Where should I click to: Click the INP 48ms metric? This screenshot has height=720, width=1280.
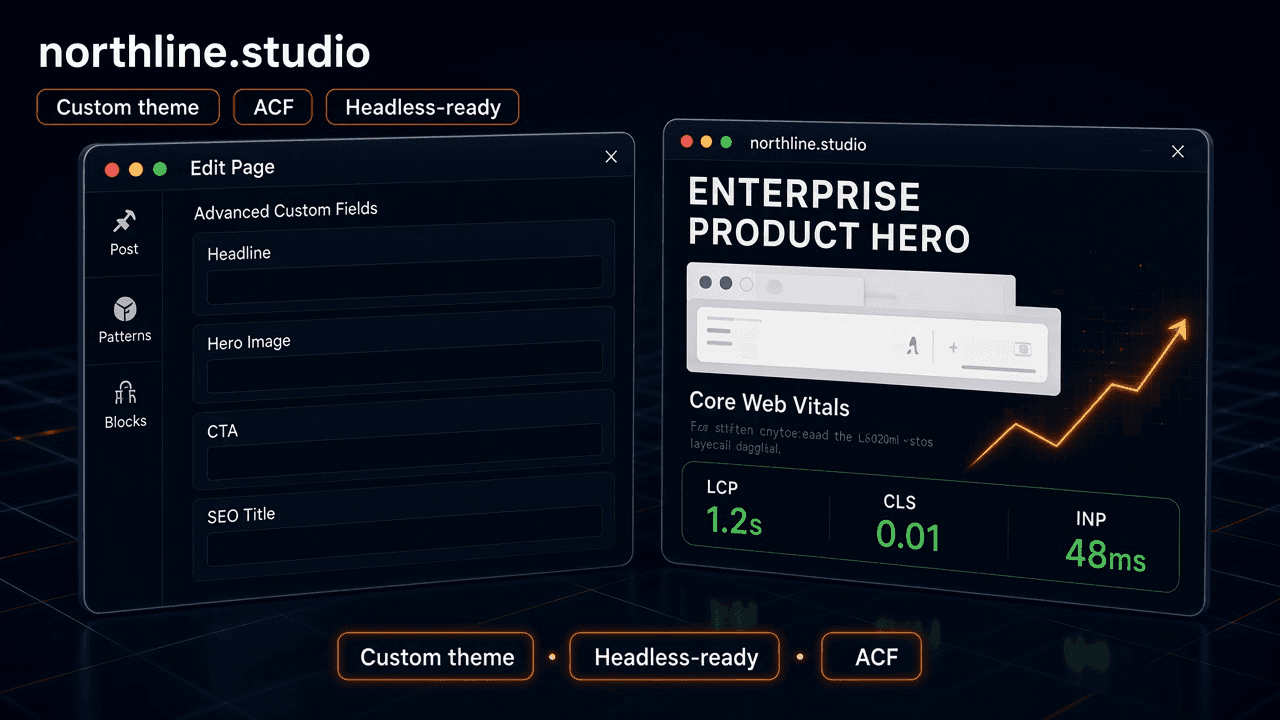(x=1105, y=544)
